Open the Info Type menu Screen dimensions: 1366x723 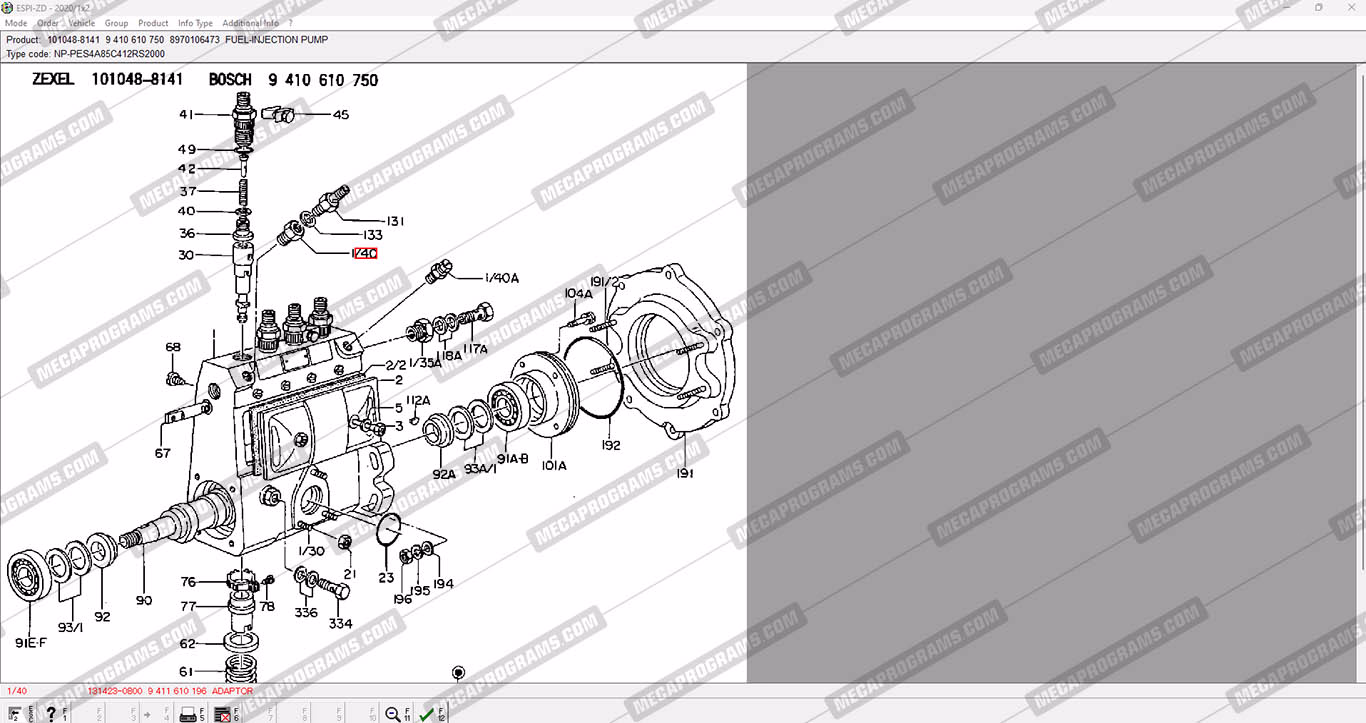[195, 23]
